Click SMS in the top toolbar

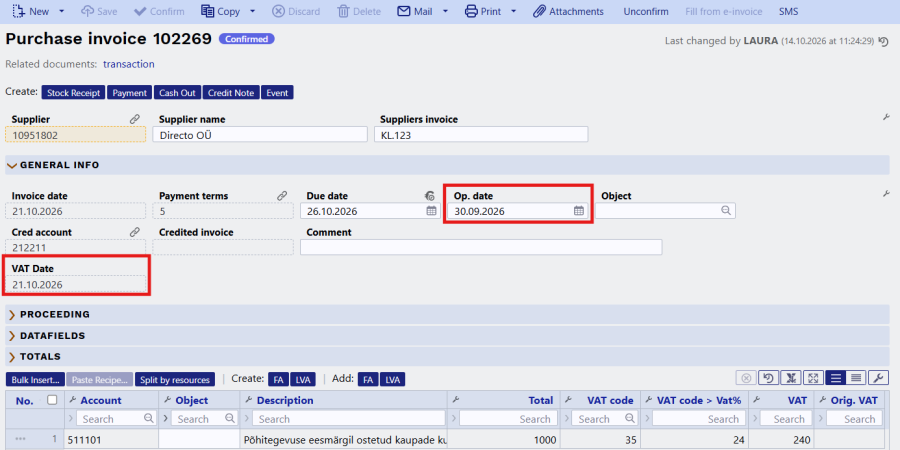tap(789, 11)
